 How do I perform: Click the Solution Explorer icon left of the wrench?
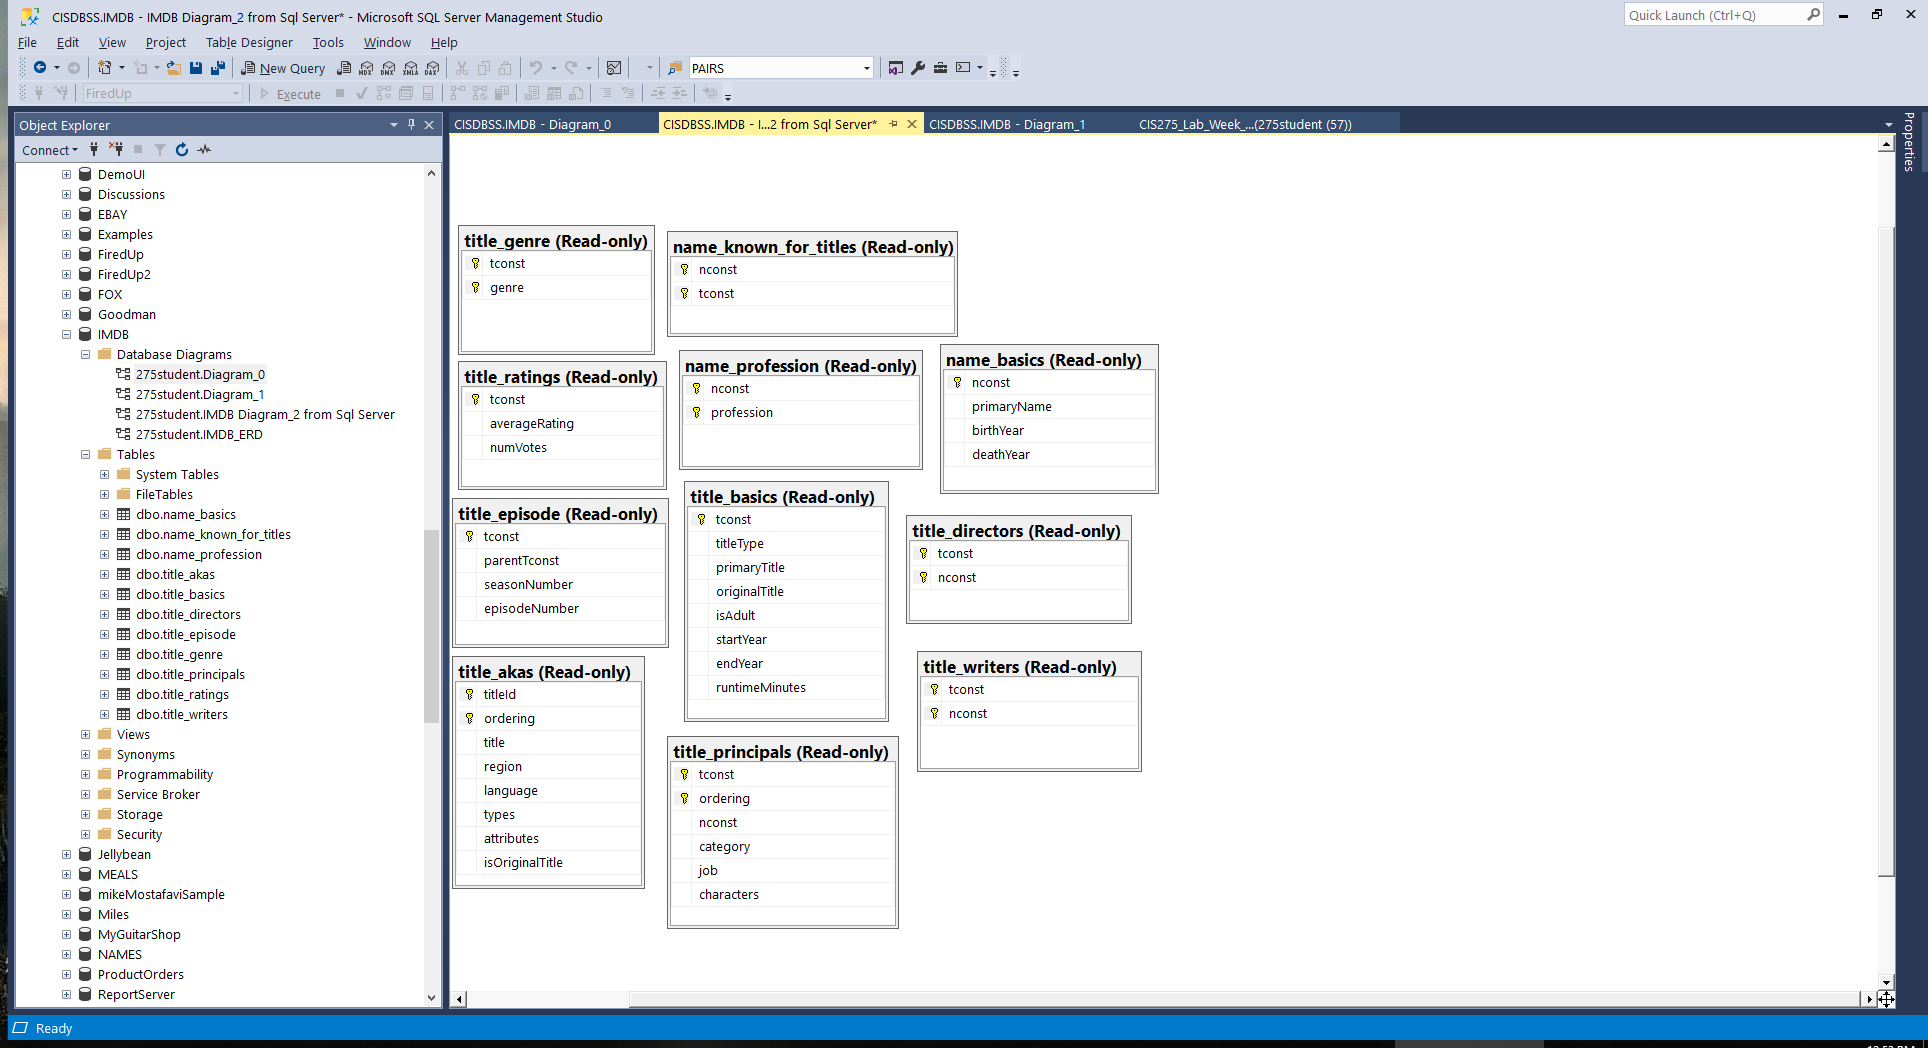(896, 68)
